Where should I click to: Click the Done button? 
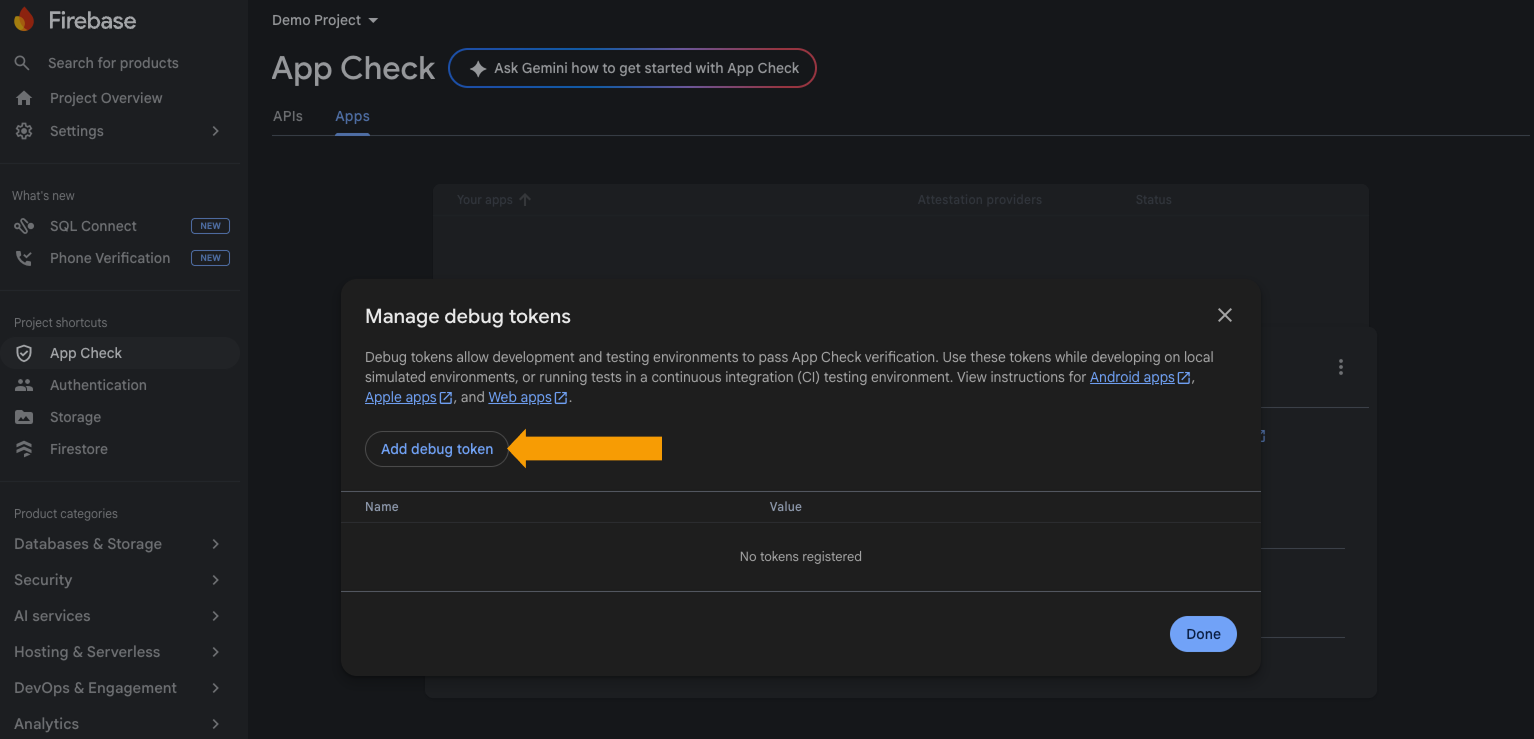[x=1203, y=634]
